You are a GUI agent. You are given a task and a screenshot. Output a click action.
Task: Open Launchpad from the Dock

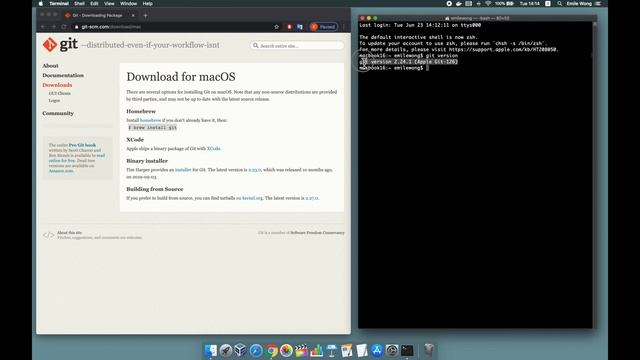tap(226, 350)
